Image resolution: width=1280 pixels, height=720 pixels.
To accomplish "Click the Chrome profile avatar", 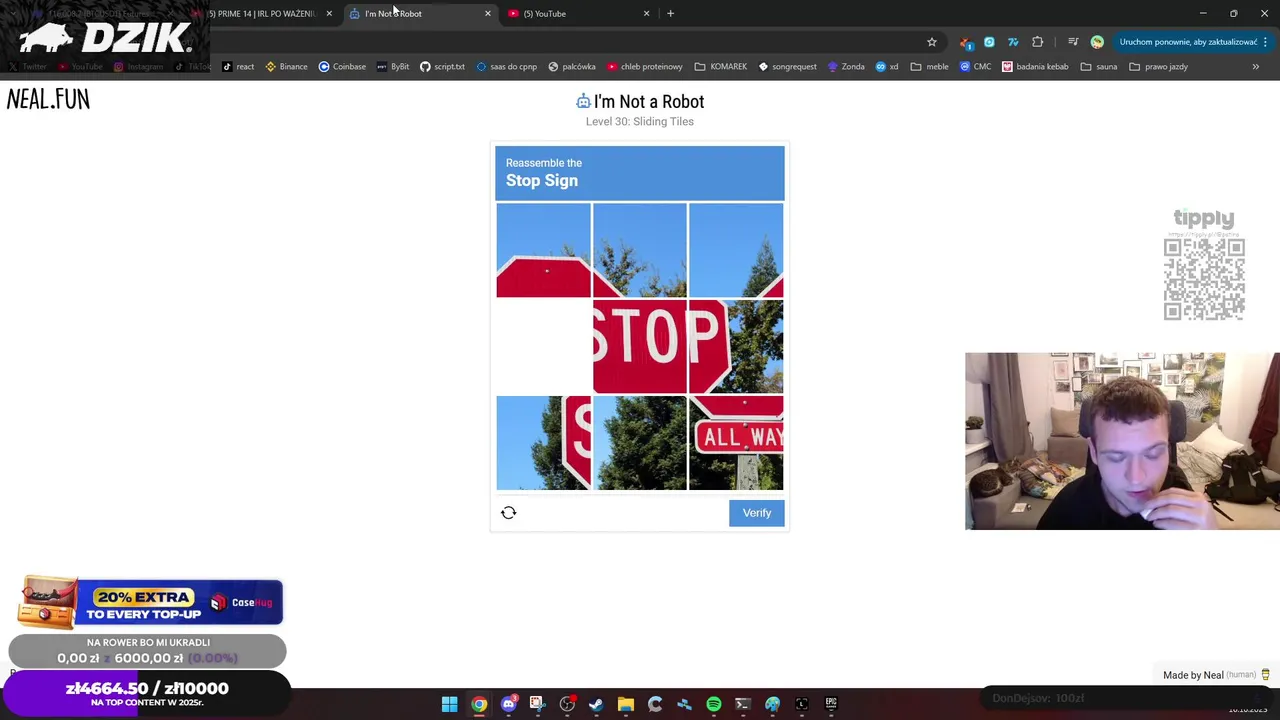I will pos(1097,42).
